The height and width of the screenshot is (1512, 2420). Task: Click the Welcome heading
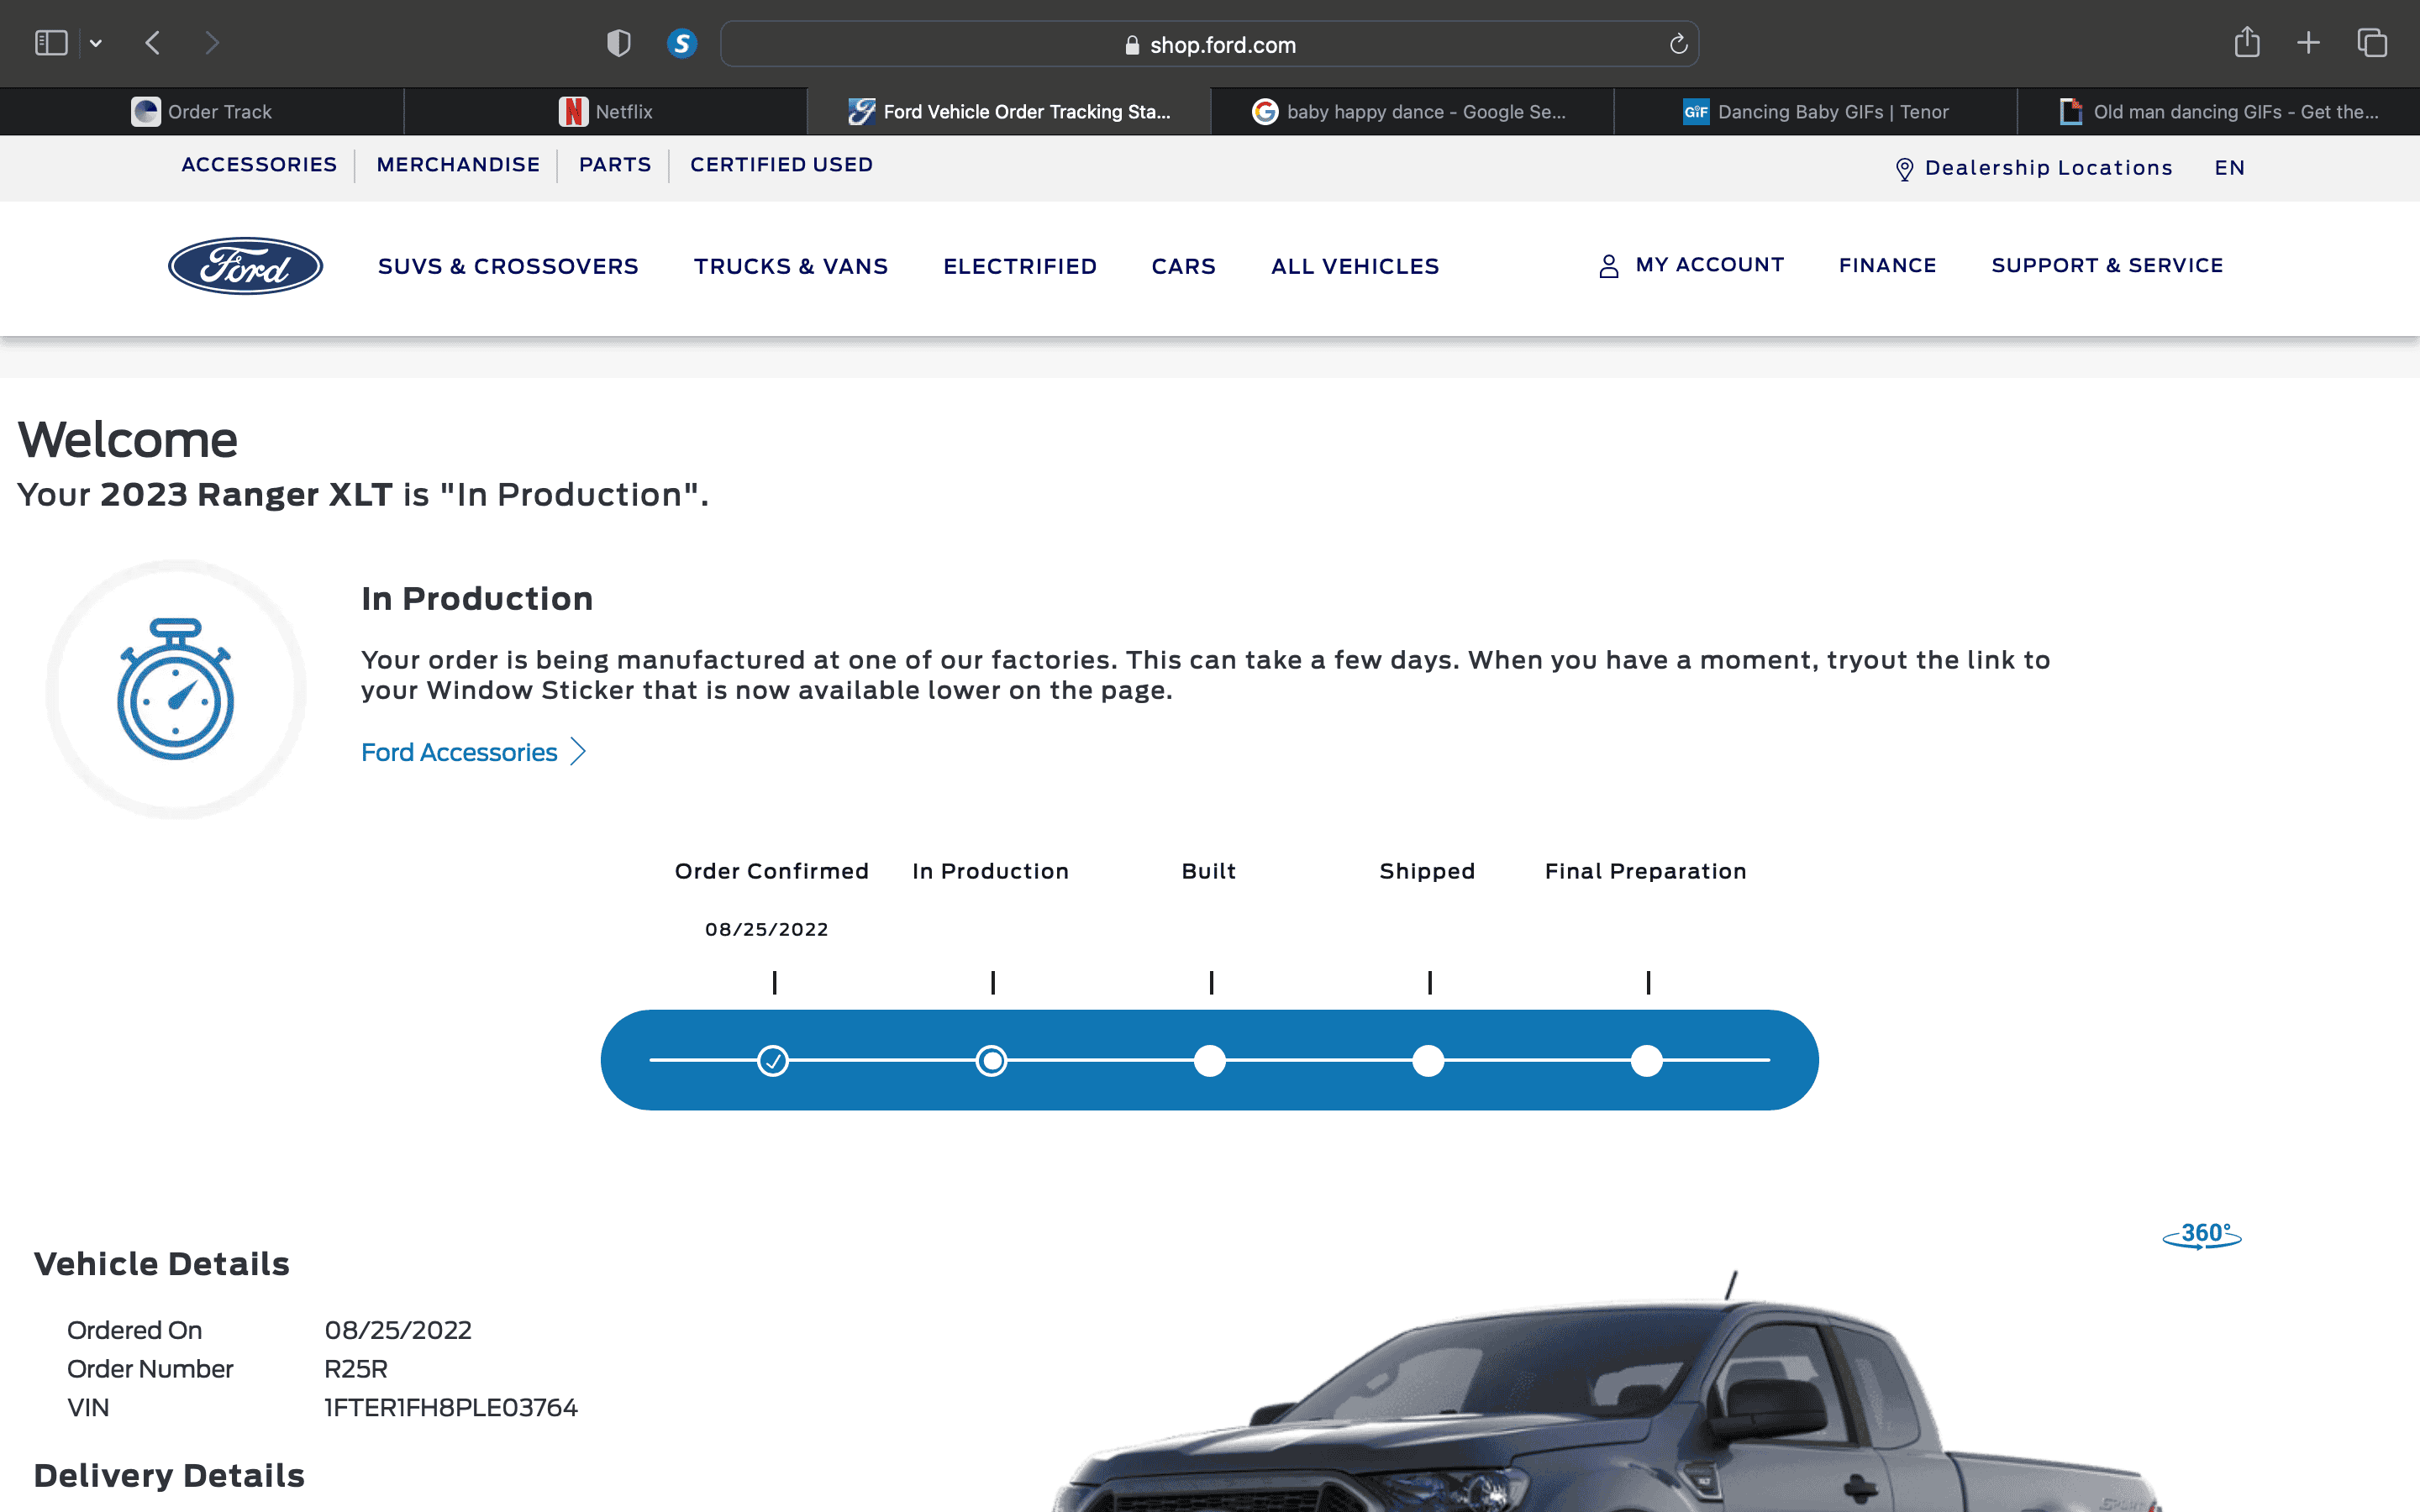pyautogui.click(x=128, y=440)
